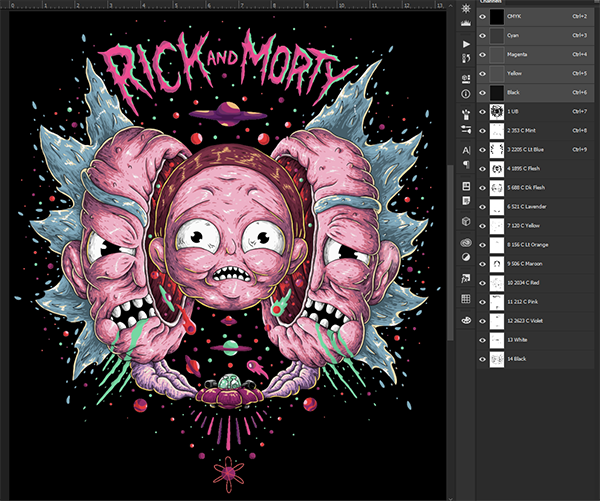Open the Brush presets panel icon

(x=466, y=114)
